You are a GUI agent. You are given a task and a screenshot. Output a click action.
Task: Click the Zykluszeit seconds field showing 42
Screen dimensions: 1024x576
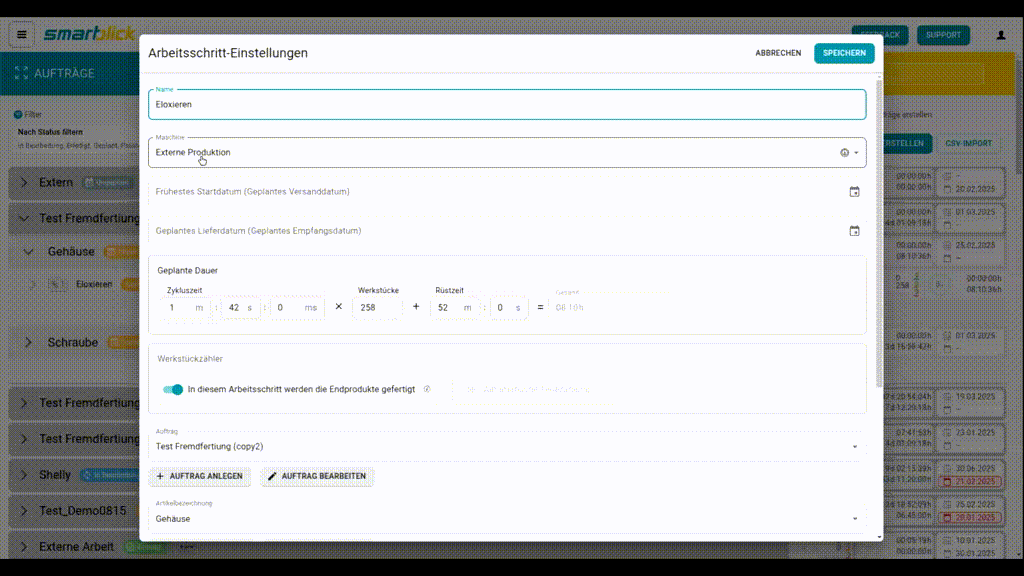(x=240, y=308)
